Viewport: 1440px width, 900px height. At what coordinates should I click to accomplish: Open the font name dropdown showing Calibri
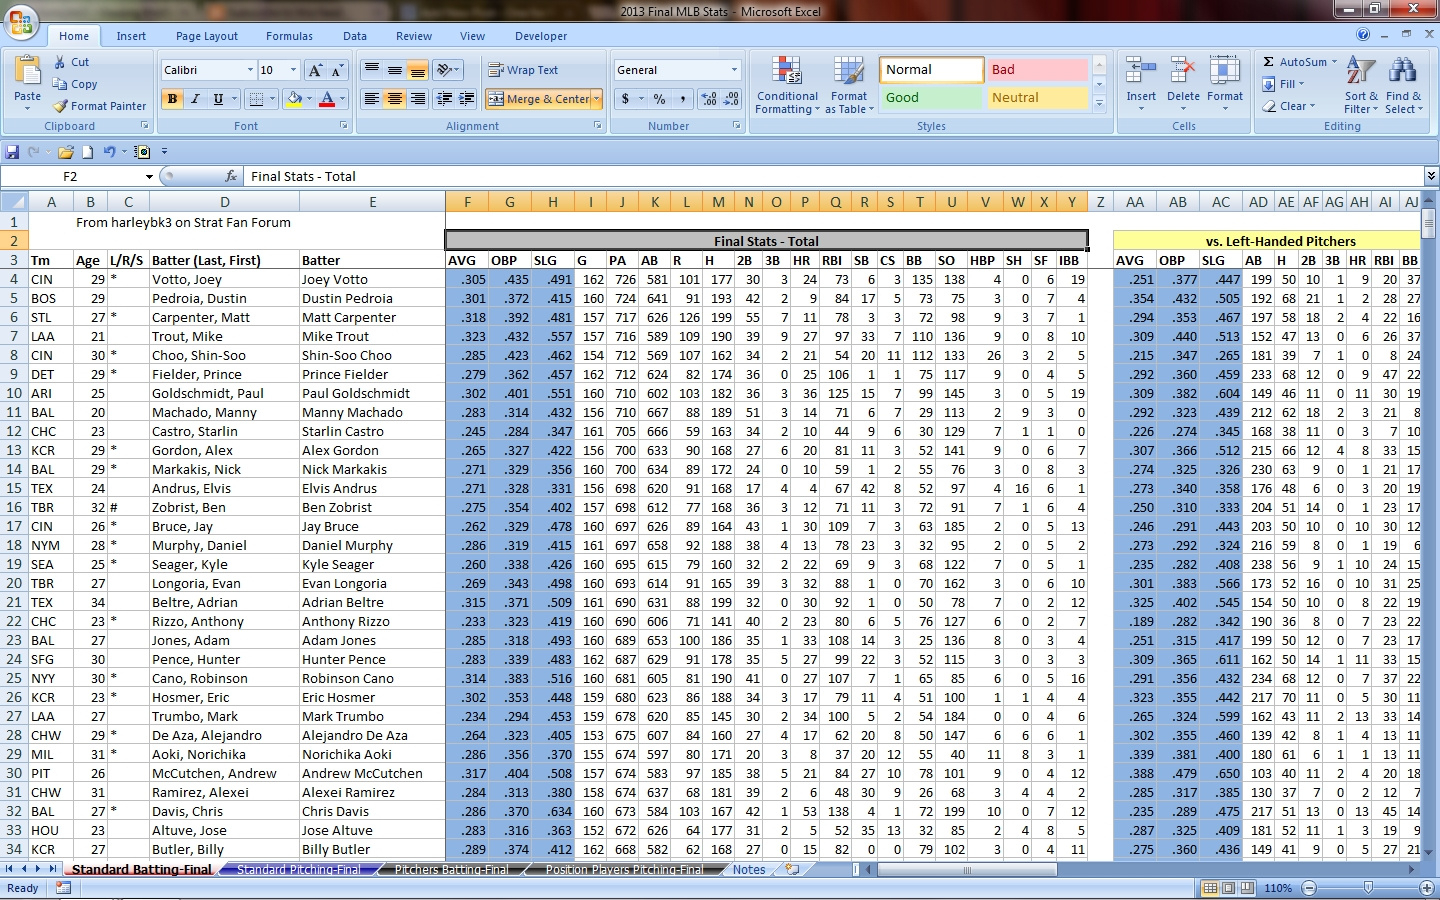click(x=250, y=70)
